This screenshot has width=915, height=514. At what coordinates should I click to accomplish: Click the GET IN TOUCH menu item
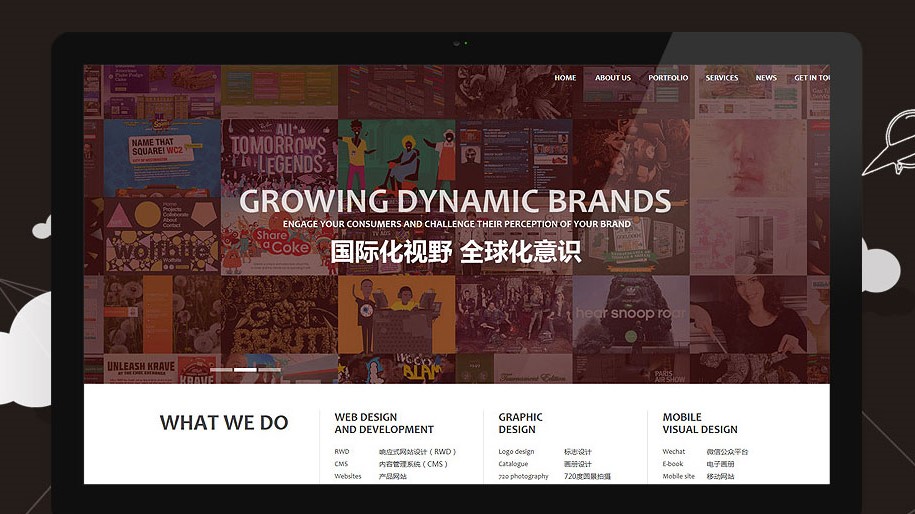pos(812,78)
